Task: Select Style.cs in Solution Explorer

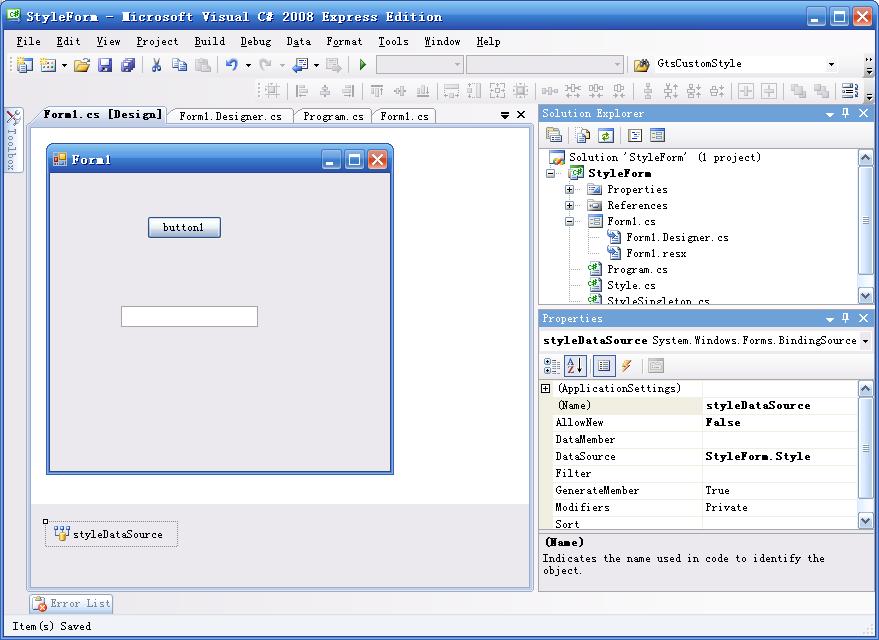Action: [x=631, y=286]
